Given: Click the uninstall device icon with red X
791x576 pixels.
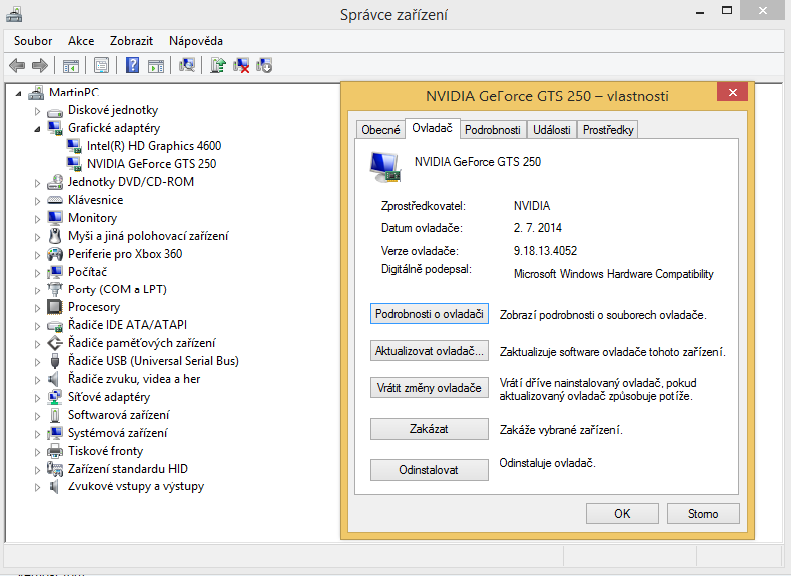Looking at the screenshot, I should (241, 66).
